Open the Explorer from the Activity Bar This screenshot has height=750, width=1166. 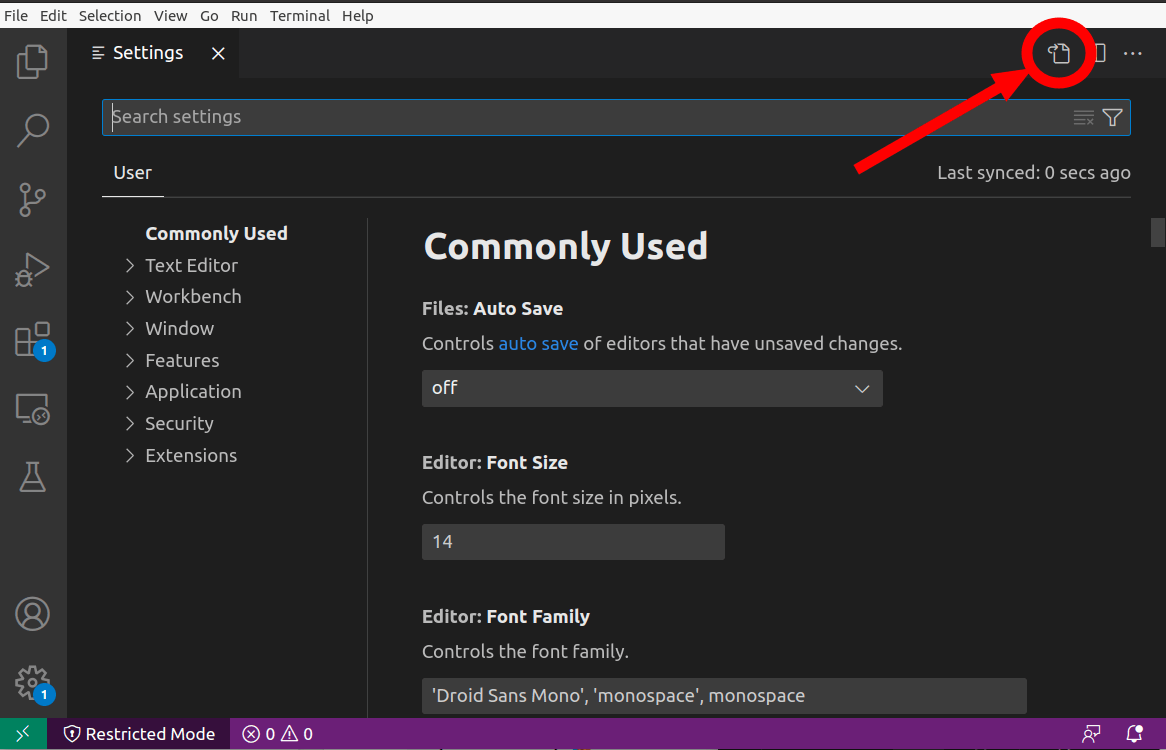tap(32, 61)
